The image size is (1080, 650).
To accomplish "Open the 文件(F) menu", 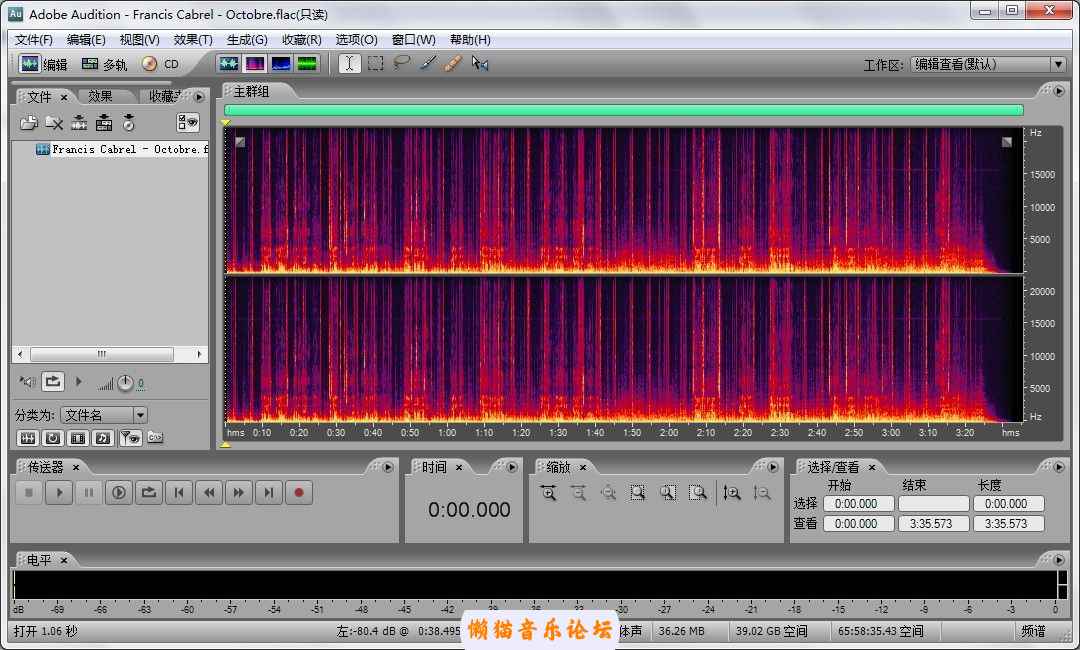I will (34, 40).
